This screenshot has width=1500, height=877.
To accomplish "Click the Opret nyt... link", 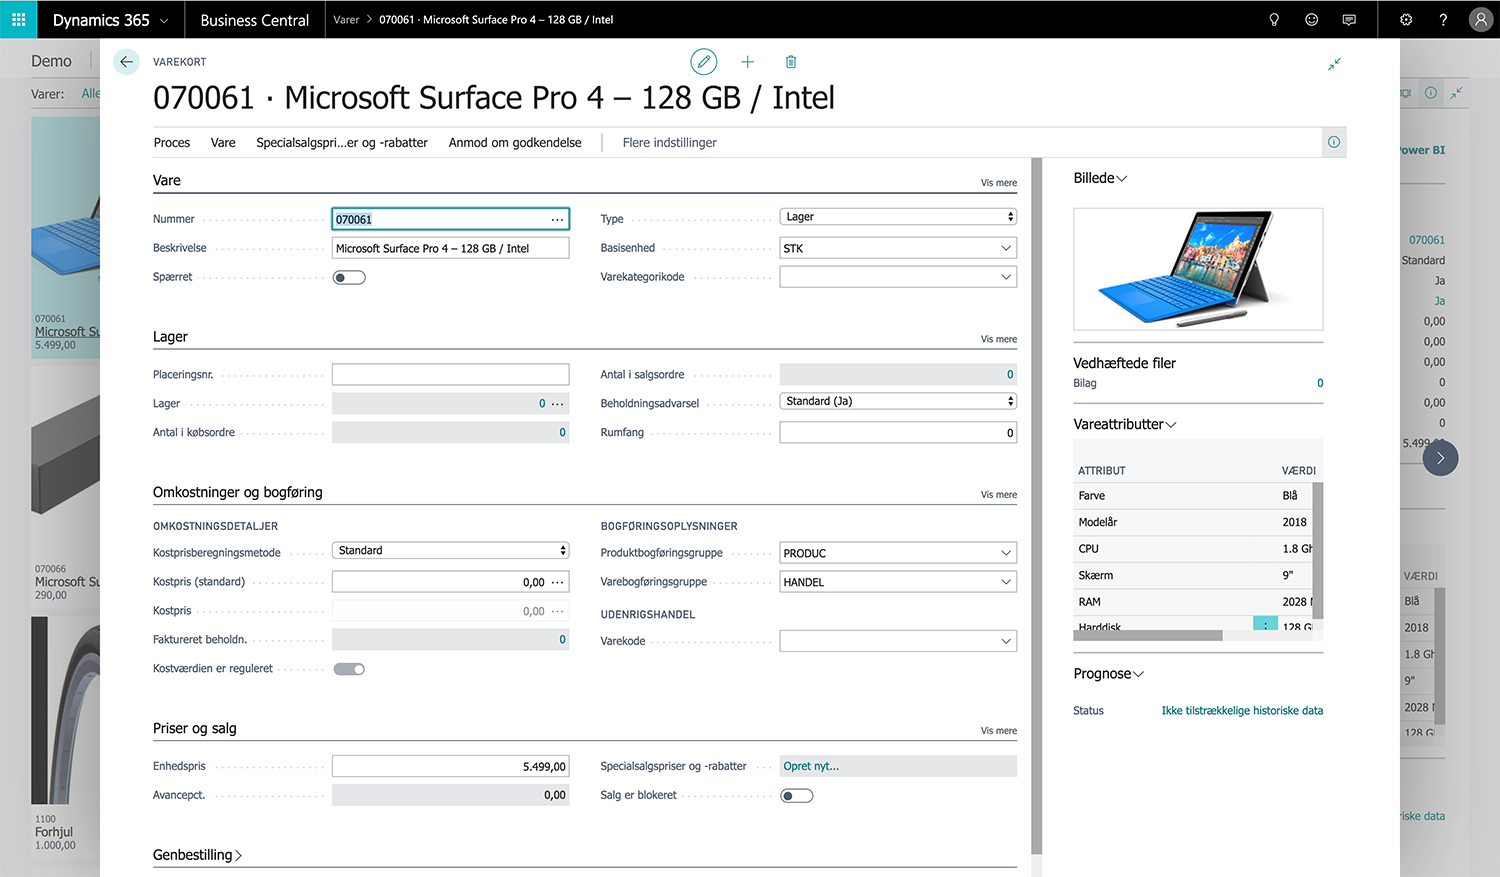I will tap(811, 767).
